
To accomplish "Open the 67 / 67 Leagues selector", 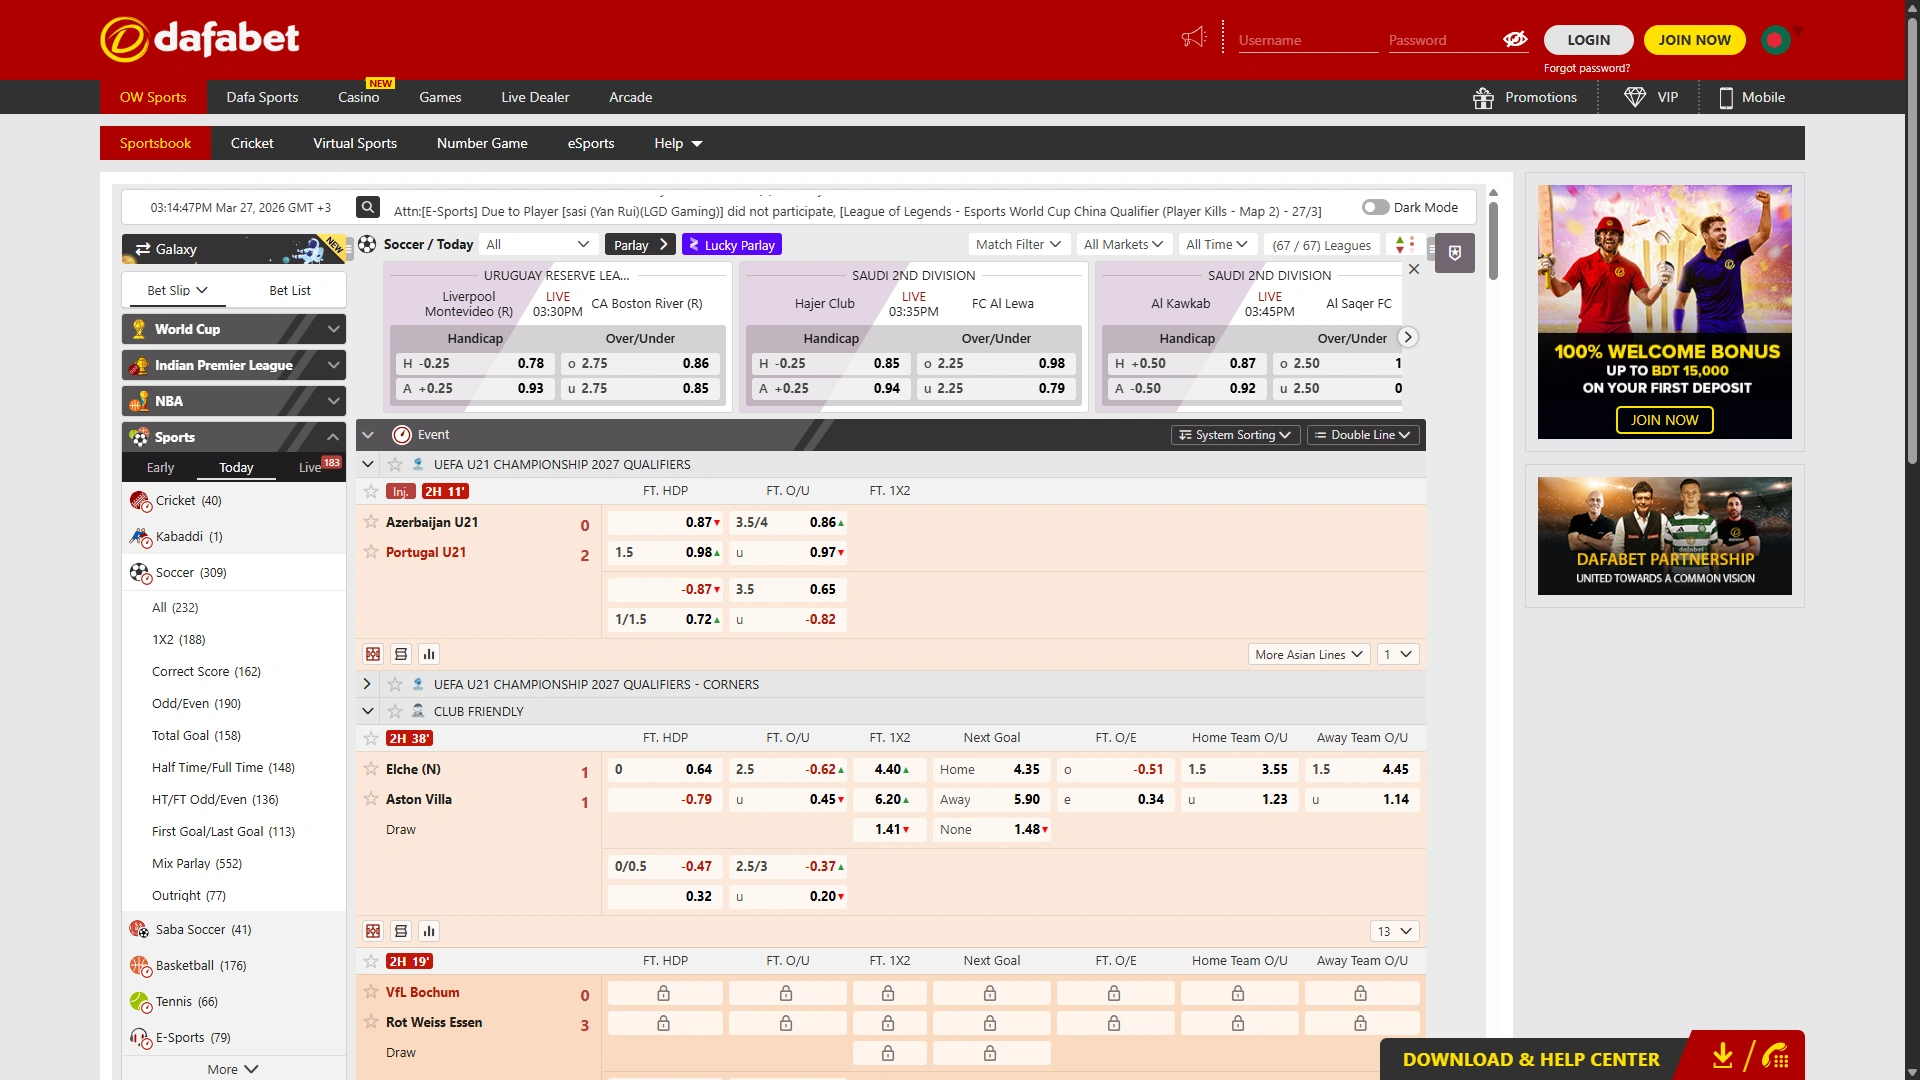I will 1321,245.
